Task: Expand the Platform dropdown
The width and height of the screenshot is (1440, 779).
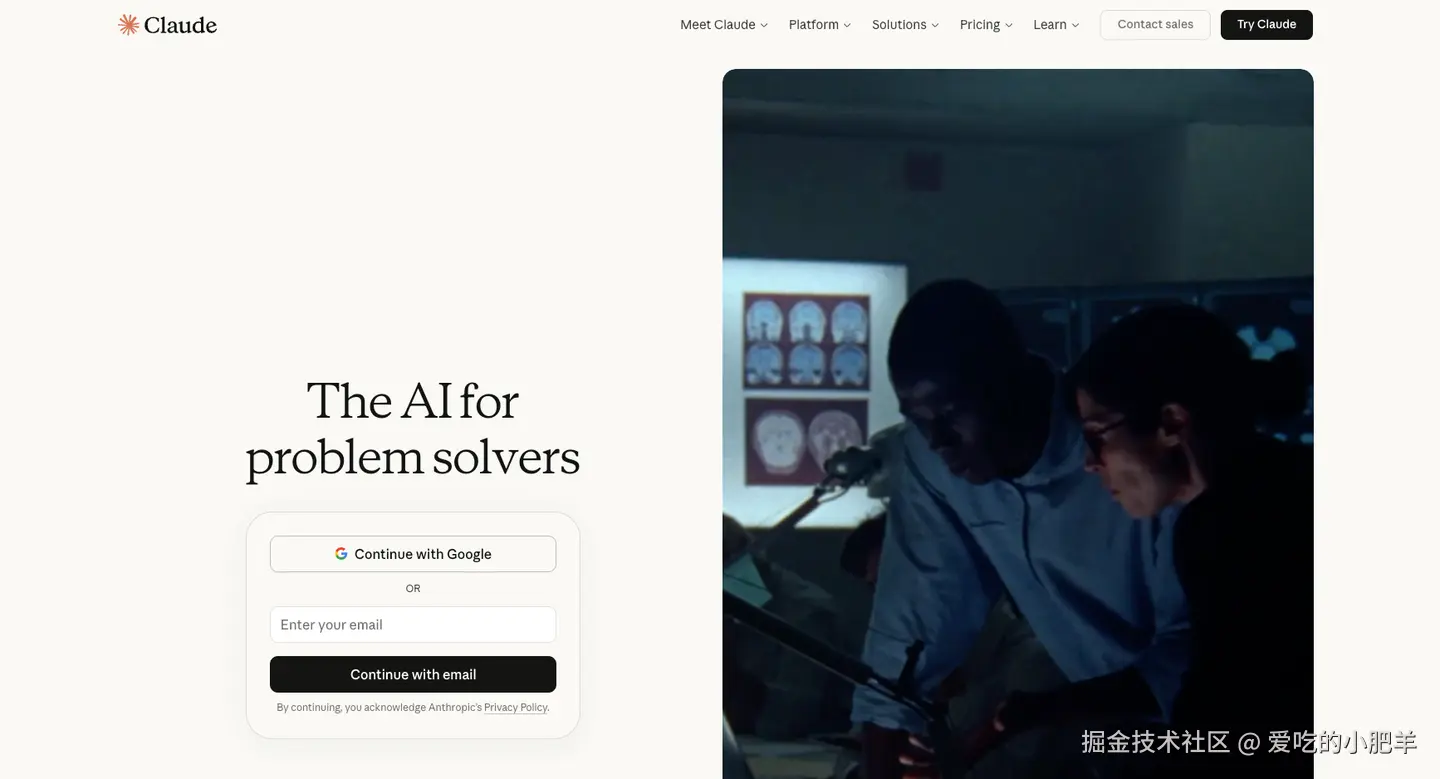Action: tap(820, 25)
